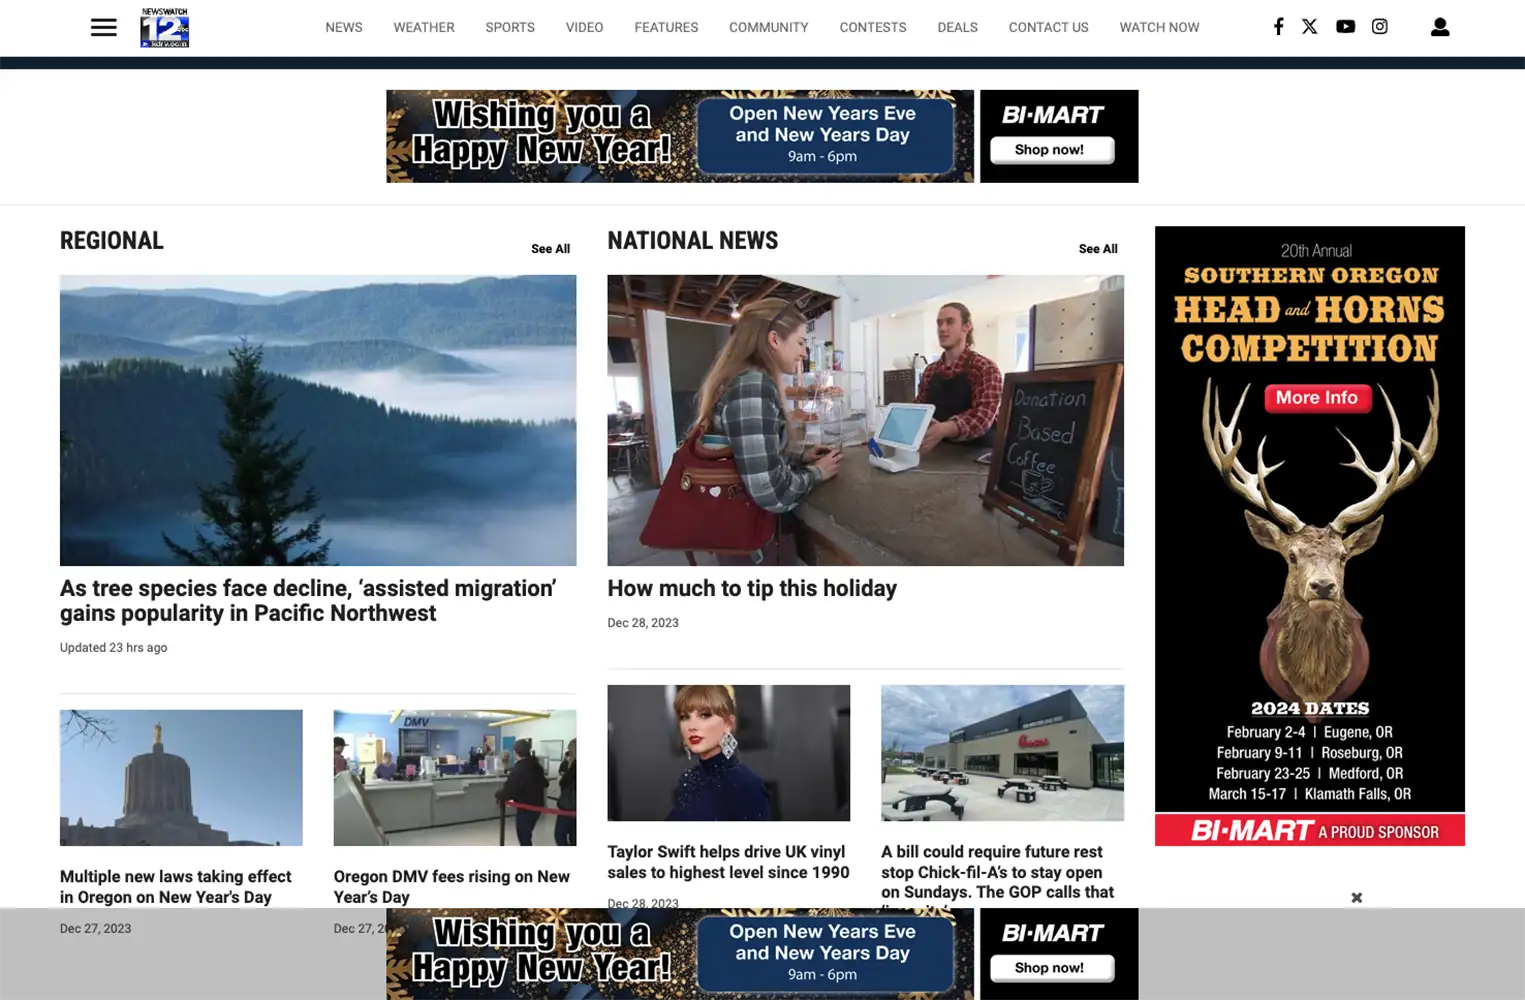Open the Facebook page icon
The width and height of the screenshot is (1525, 1000).
[1278, 27]
